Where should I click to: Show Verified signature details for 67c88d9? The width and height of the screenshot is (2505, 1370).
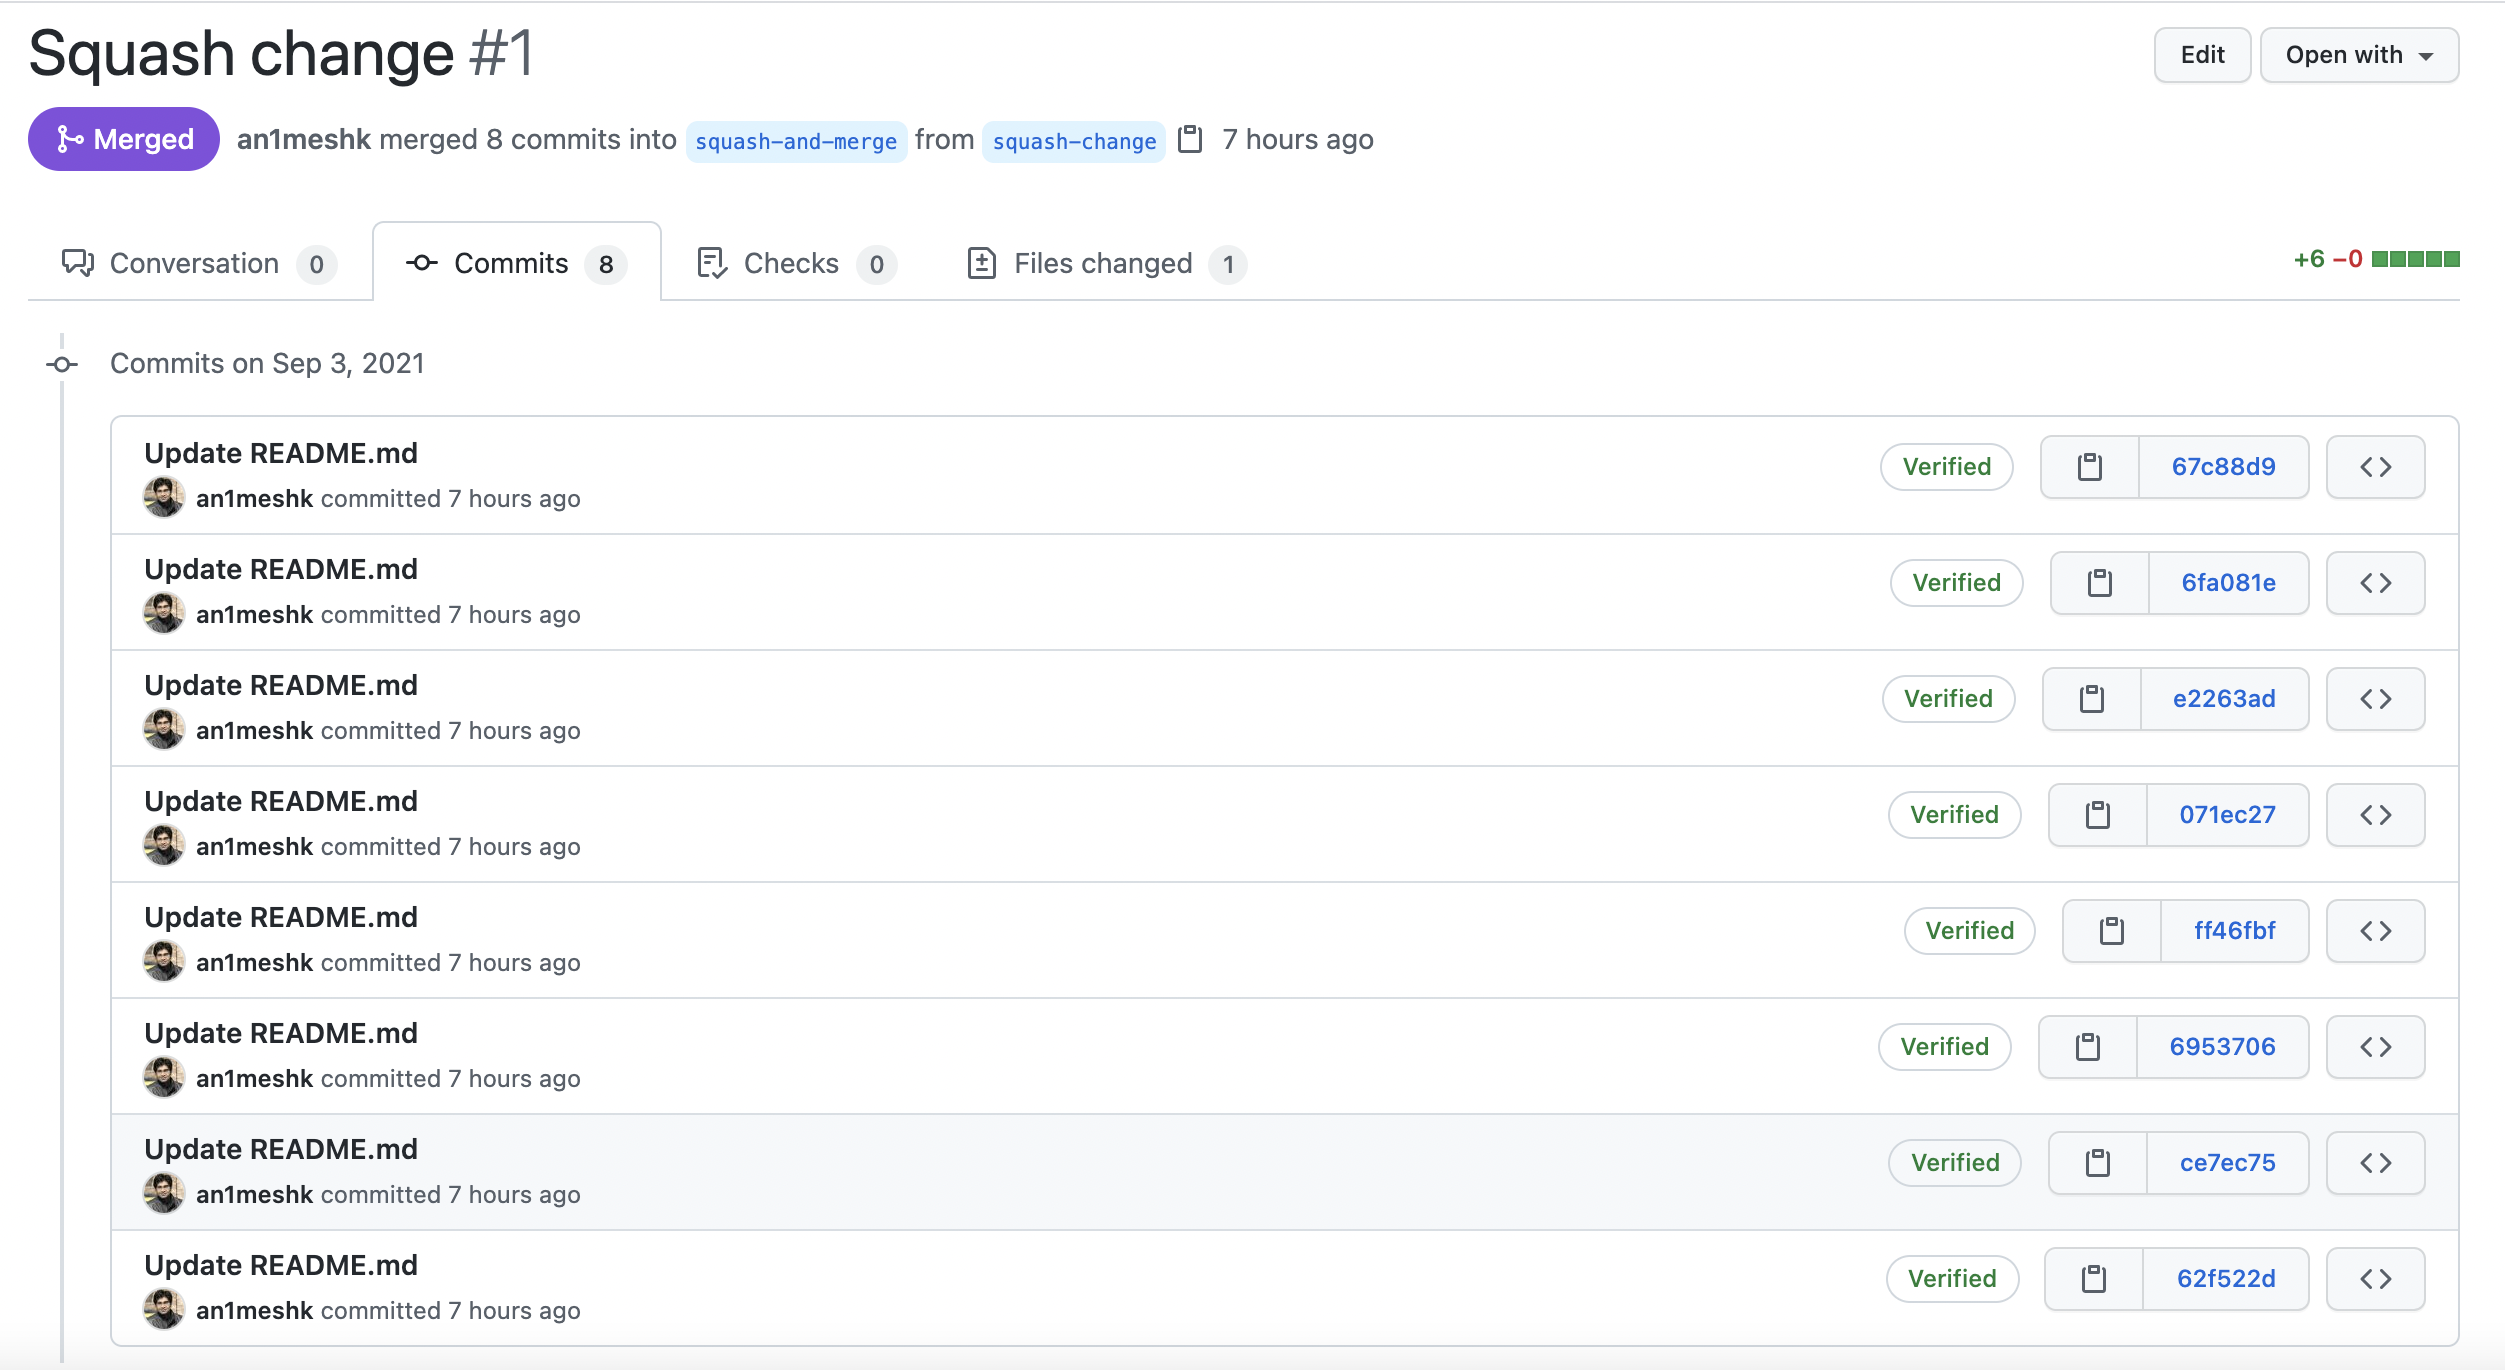1946,467
